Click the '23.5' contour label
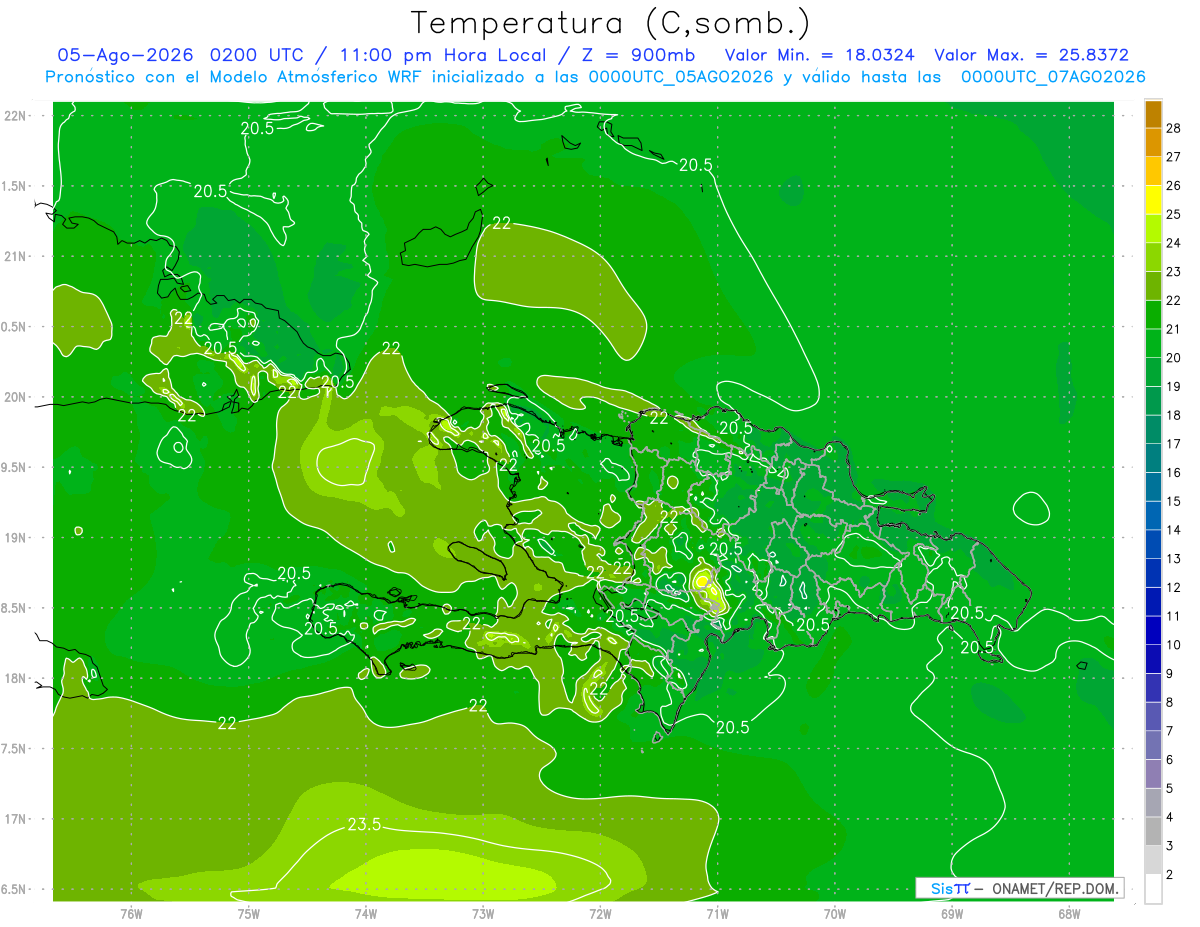Screen dimensions: 1200x927 click(x=363, y=825)
